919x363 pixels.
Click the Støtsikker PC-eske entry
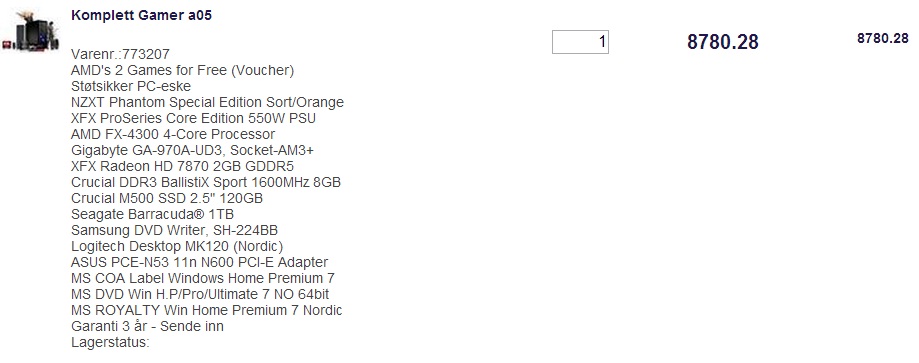point(131,86)
